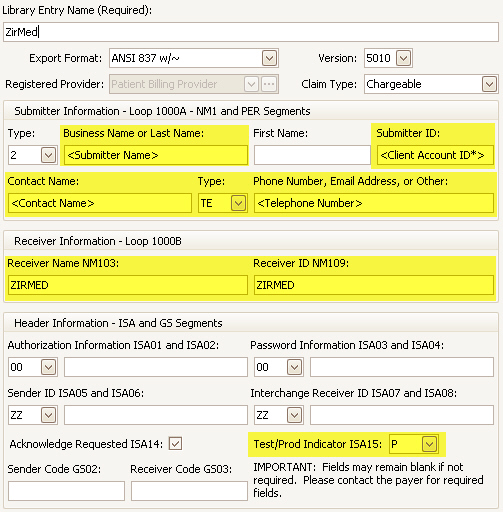
Task: Open the Submitter Type dropdown showing 2
Action: [x=48, y=155]
